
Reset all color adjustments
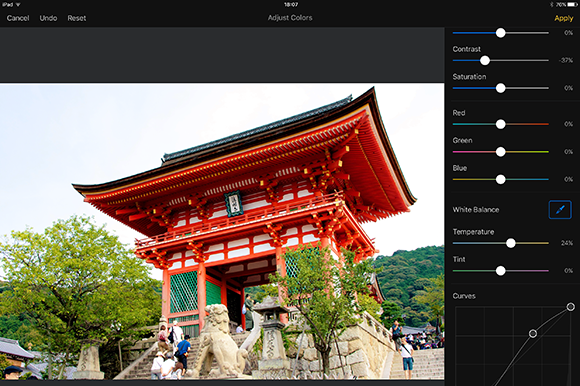click(77, 18)
